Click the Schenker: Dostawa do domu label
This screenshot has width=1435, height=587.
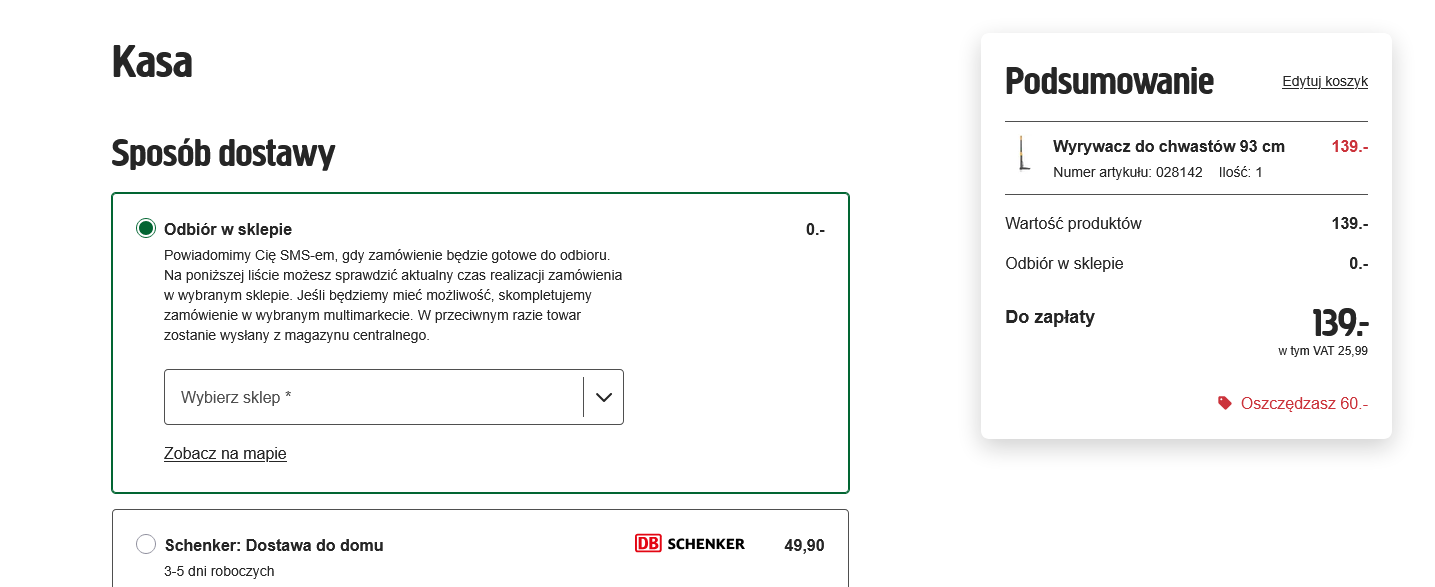[x=274, y=545]
